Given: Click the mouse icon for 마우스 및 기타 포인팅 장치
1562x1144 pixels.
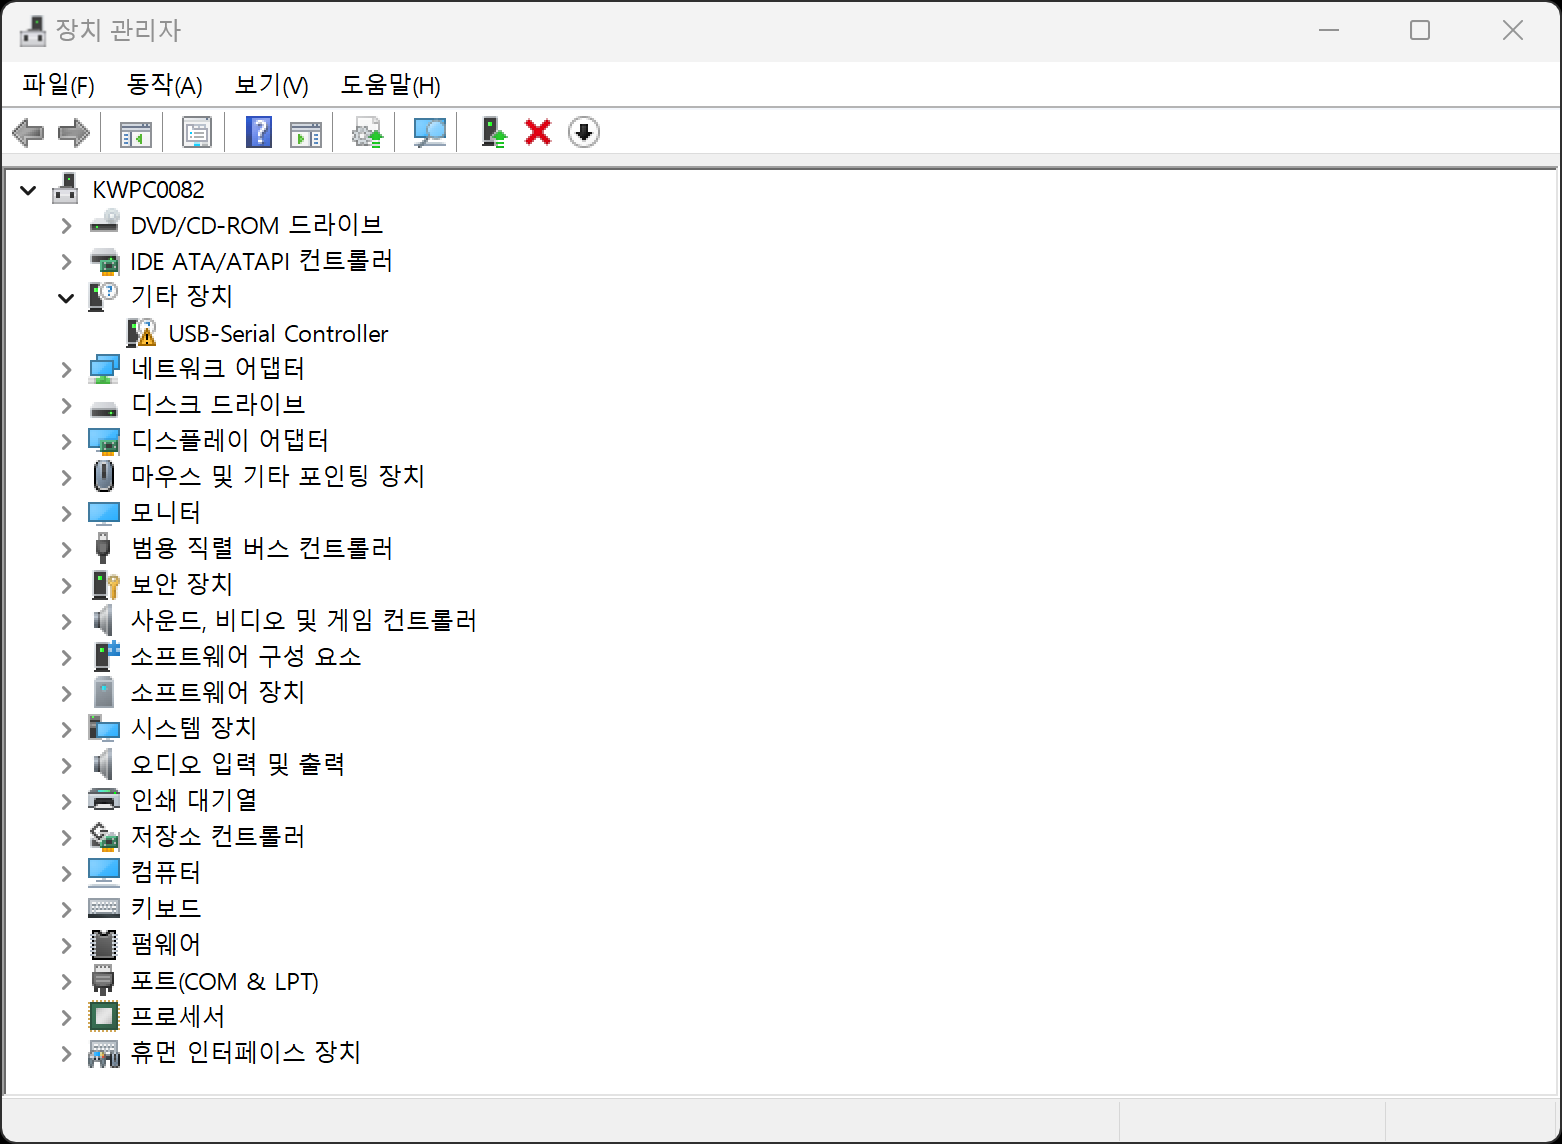Looking at the screenshot, I should (x=104, y=476).
